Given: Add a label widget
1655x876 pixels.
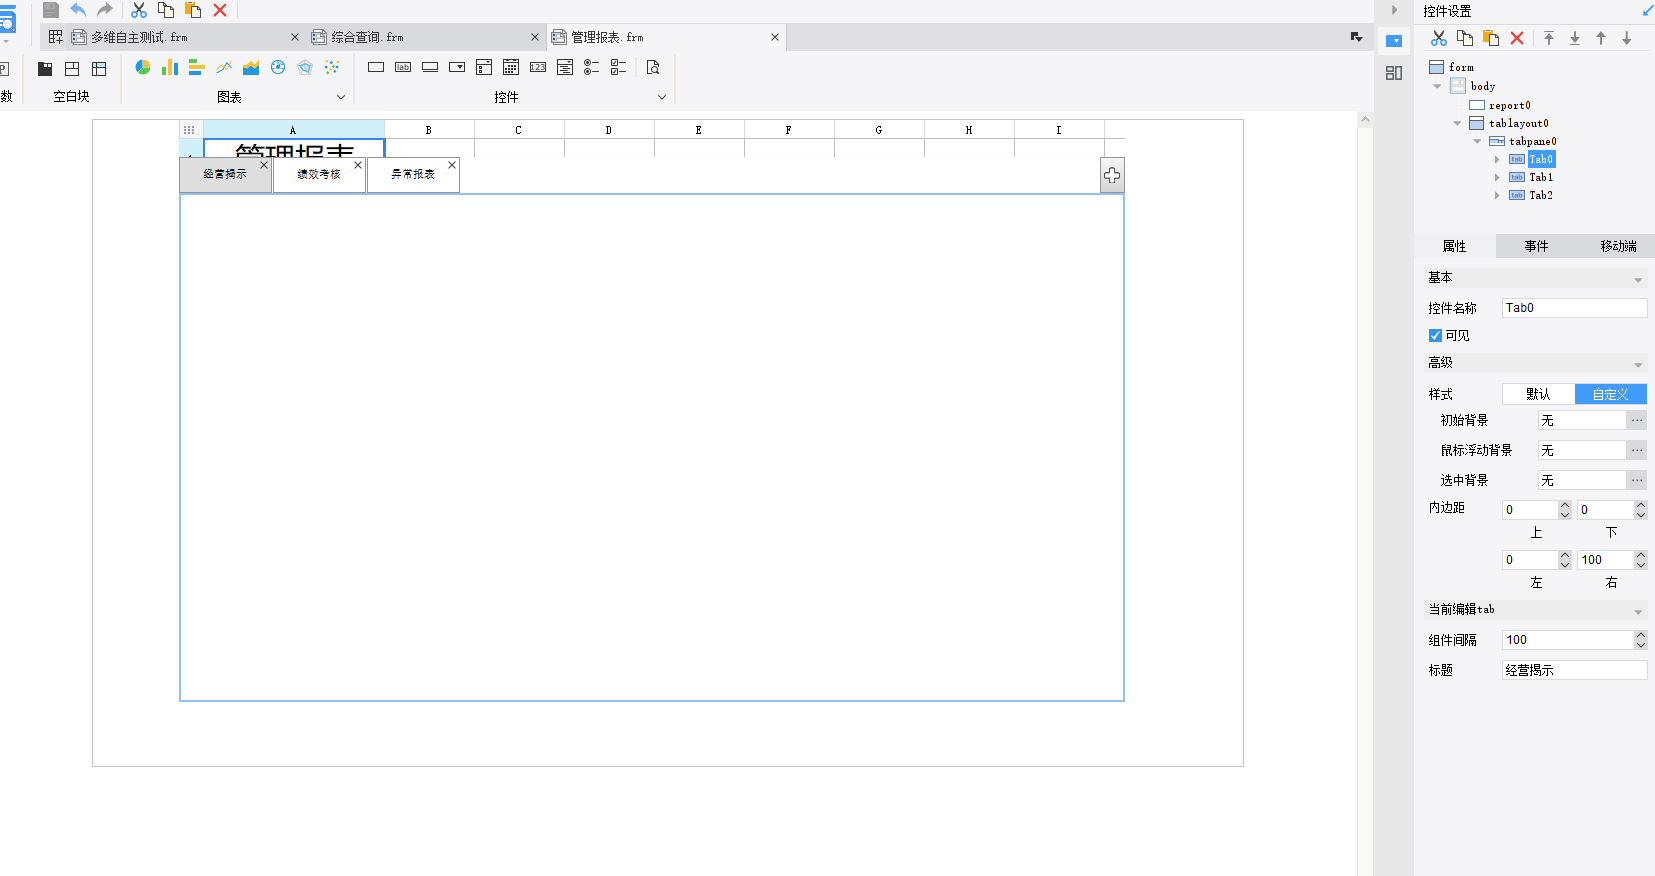Looking at the screenshot, I should (403, 67).
